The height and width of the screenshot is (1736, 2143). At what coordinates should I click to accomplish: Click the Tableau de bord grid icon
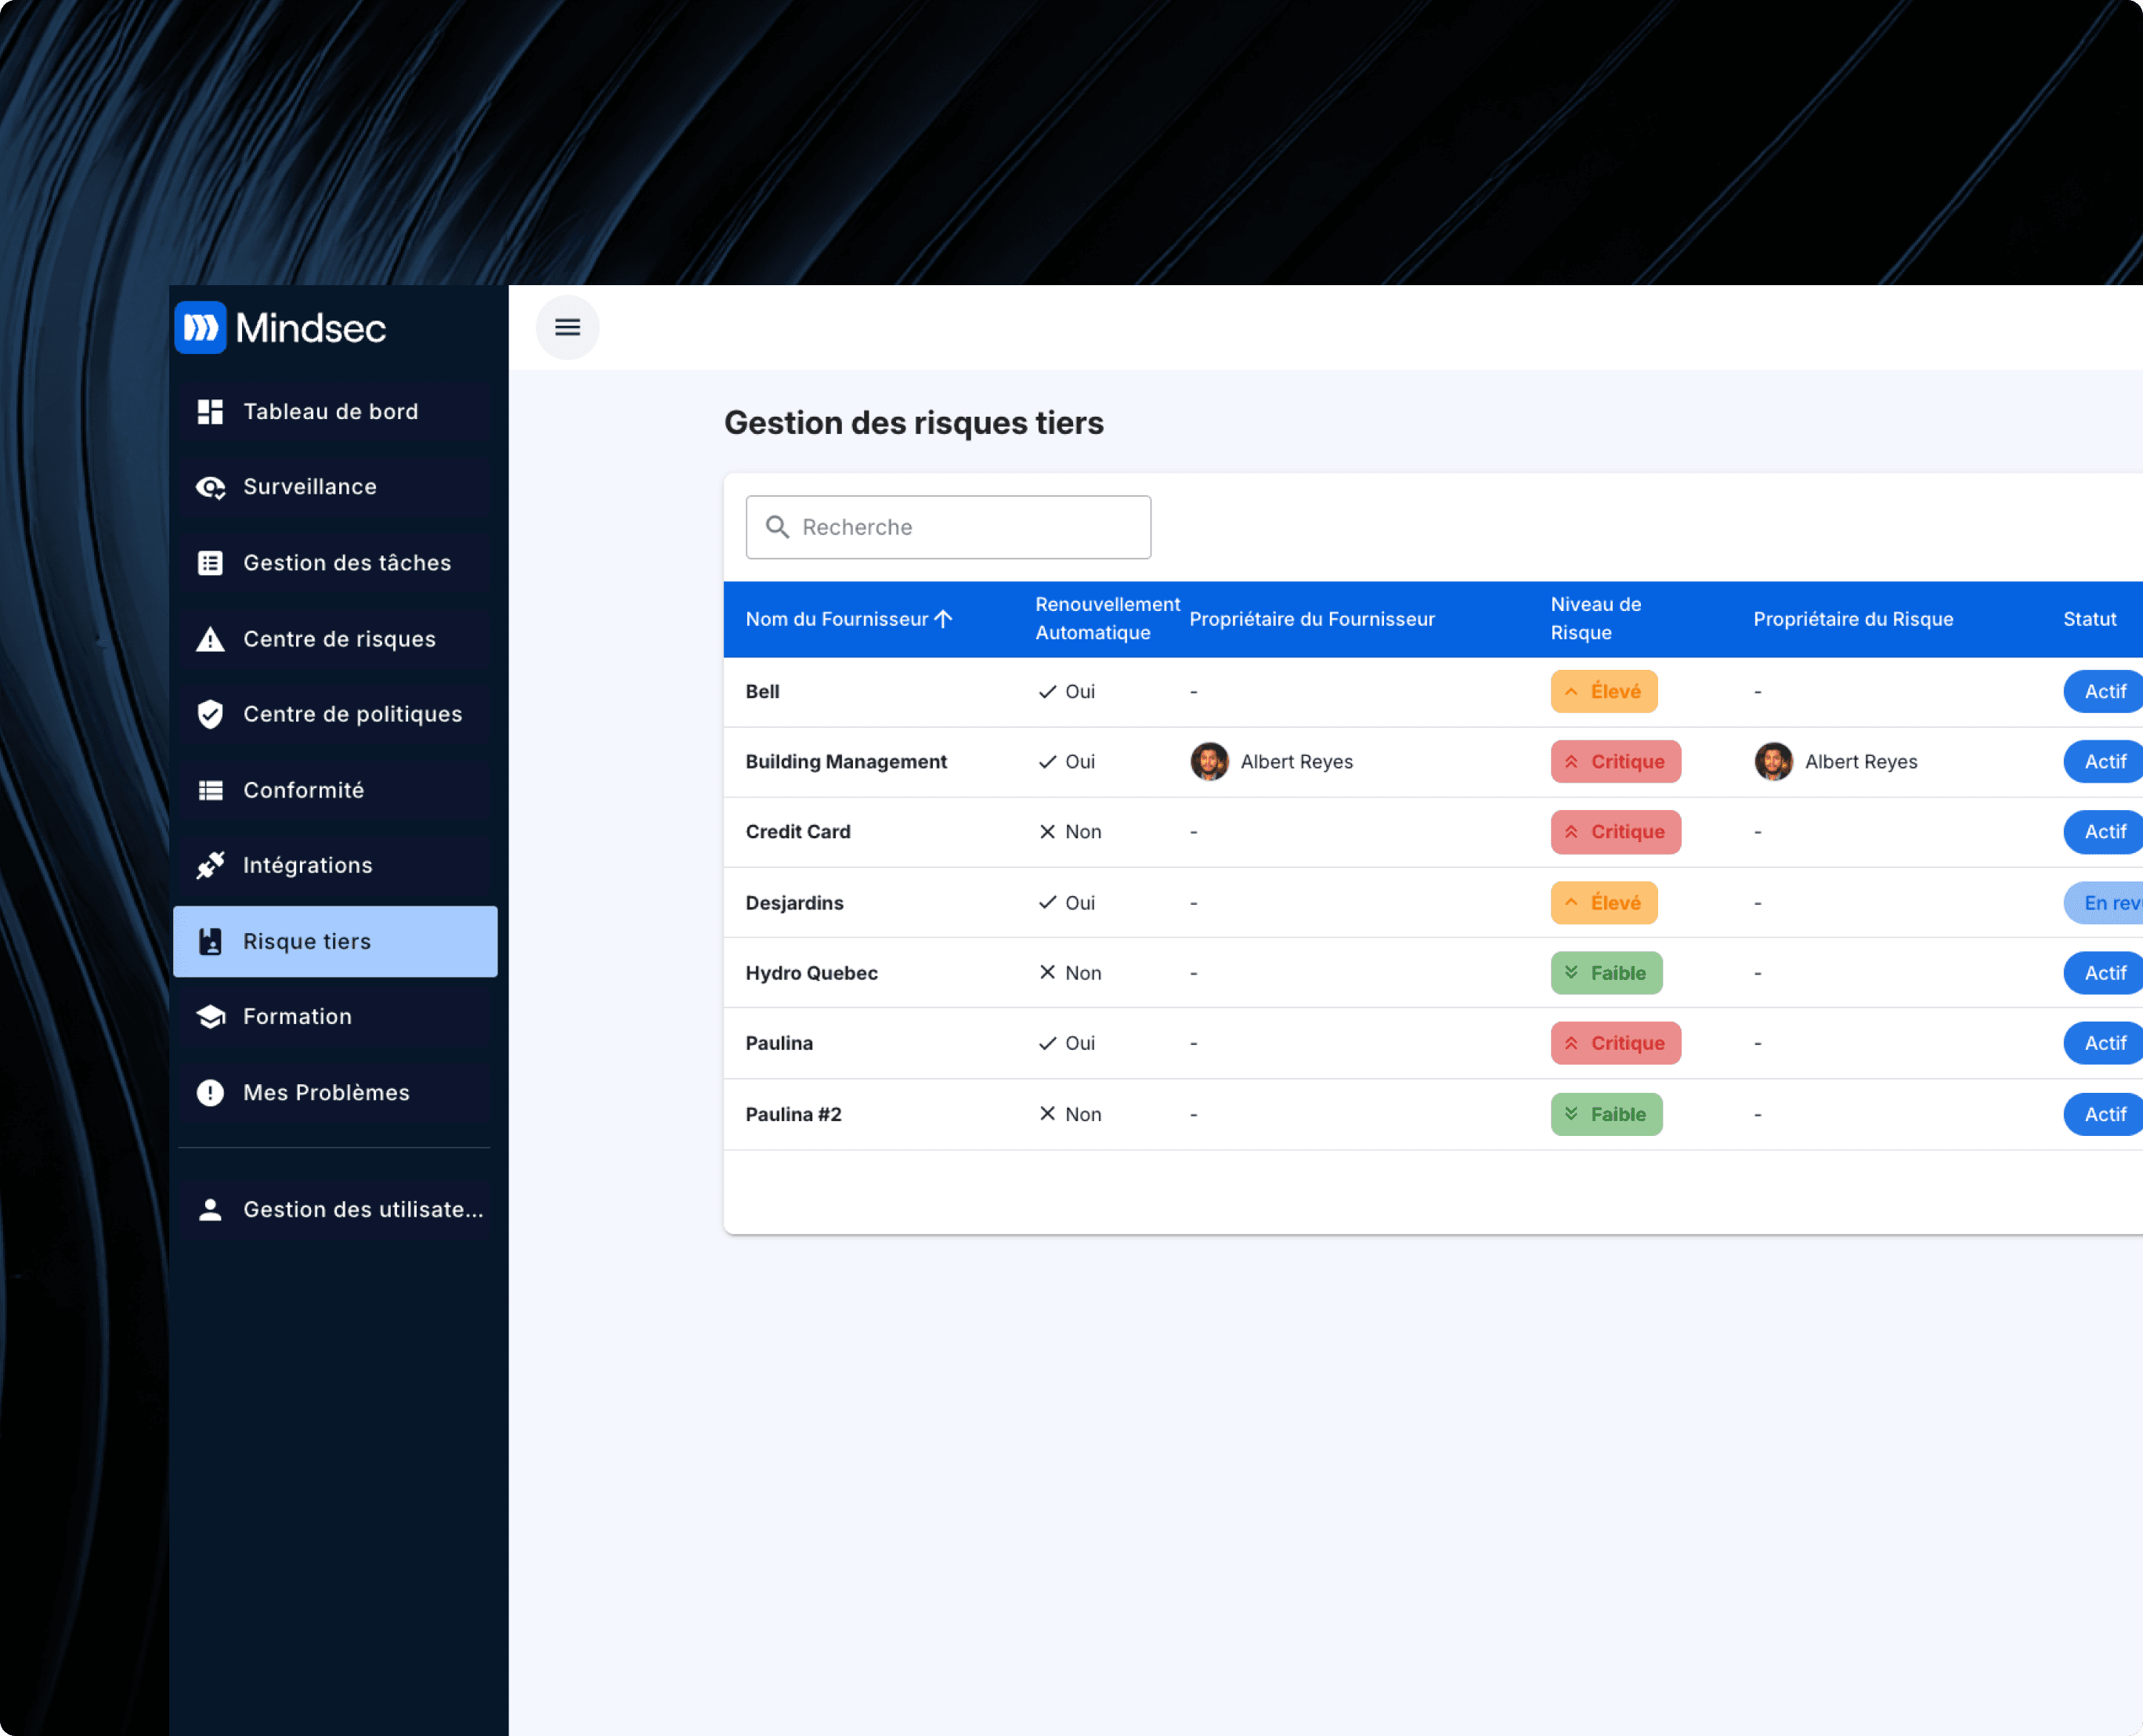click(210, 412)
